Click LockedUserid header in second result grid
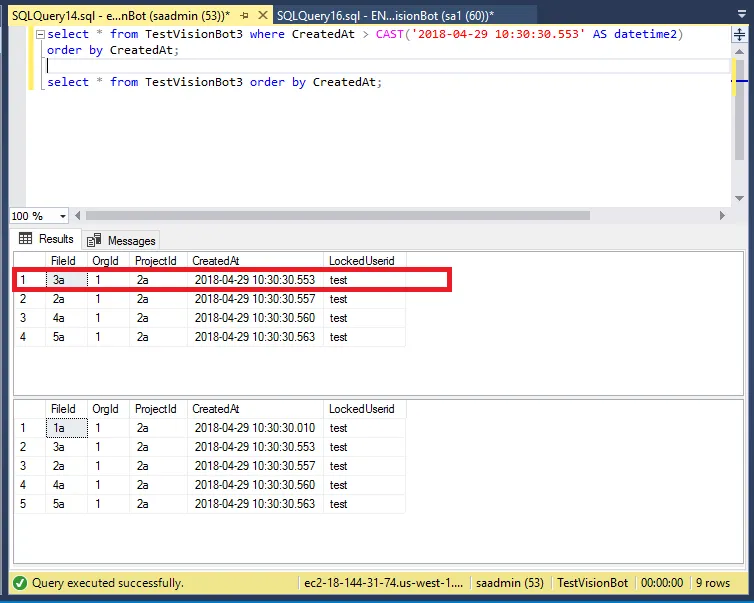Image resolution: width=754 pixels, height=603 pixels. pyautogui.click(x=364, y=409)
